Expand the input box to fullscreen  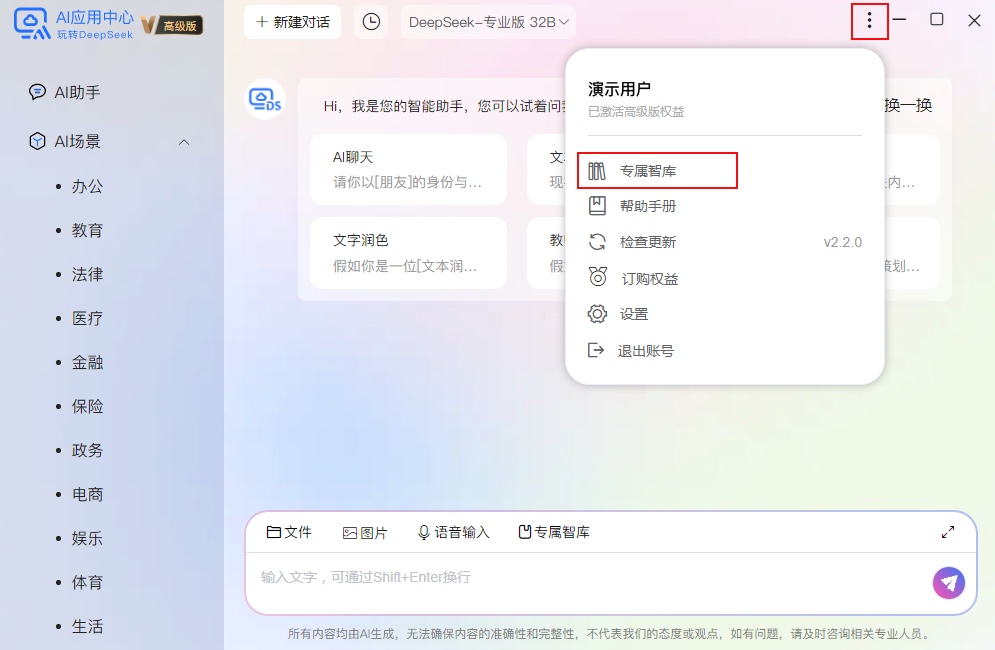[x=948, y=532]
